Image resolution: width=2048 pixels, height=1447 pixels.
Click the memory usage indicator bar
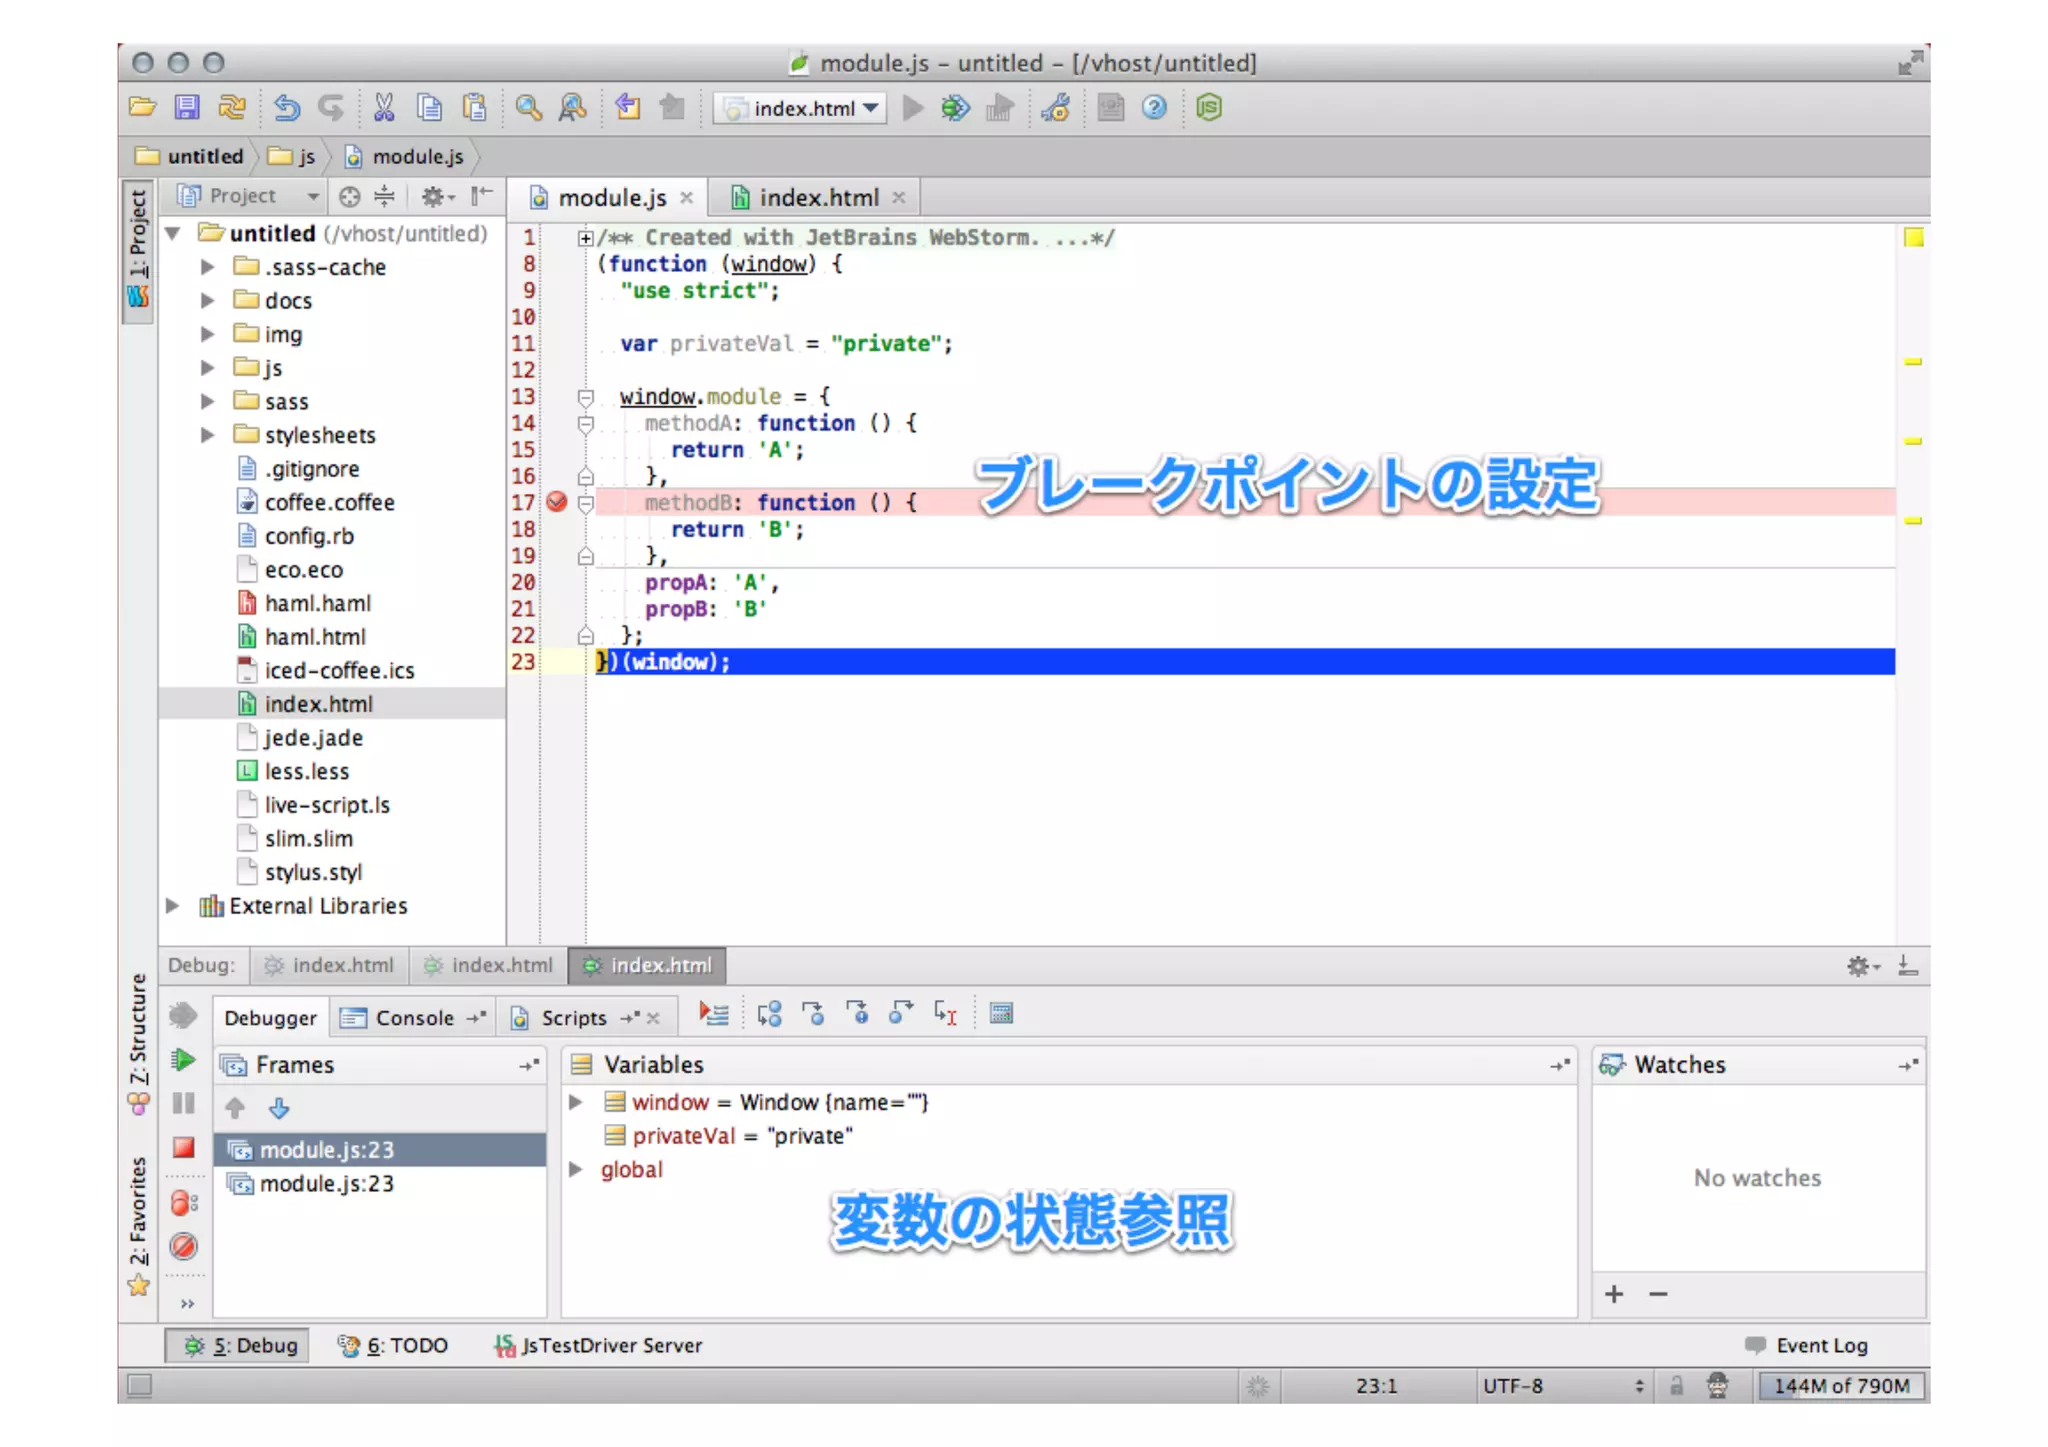click(1841, 1386)
